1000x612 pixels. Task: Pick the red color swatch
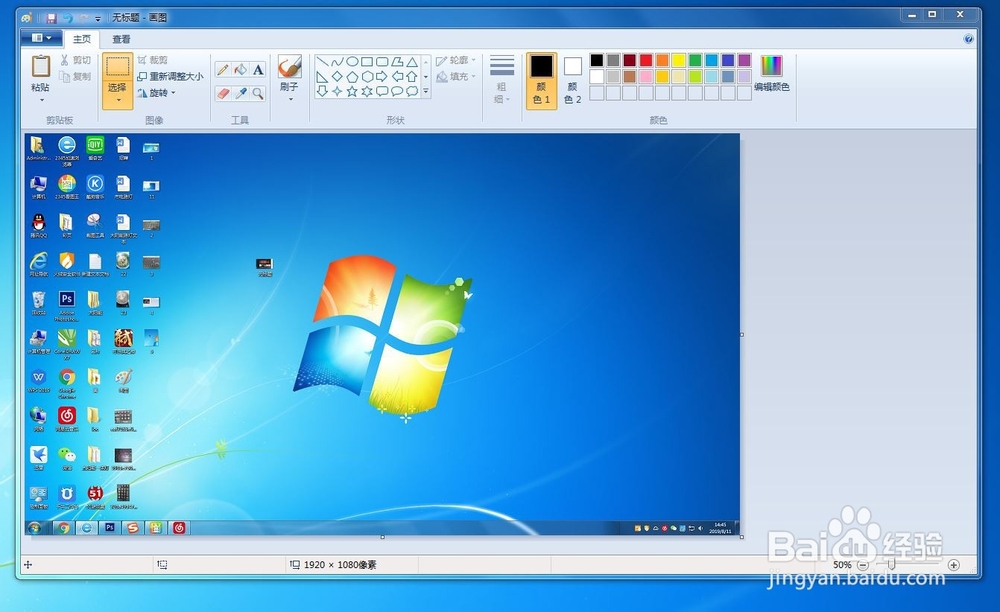click(646, 60)
